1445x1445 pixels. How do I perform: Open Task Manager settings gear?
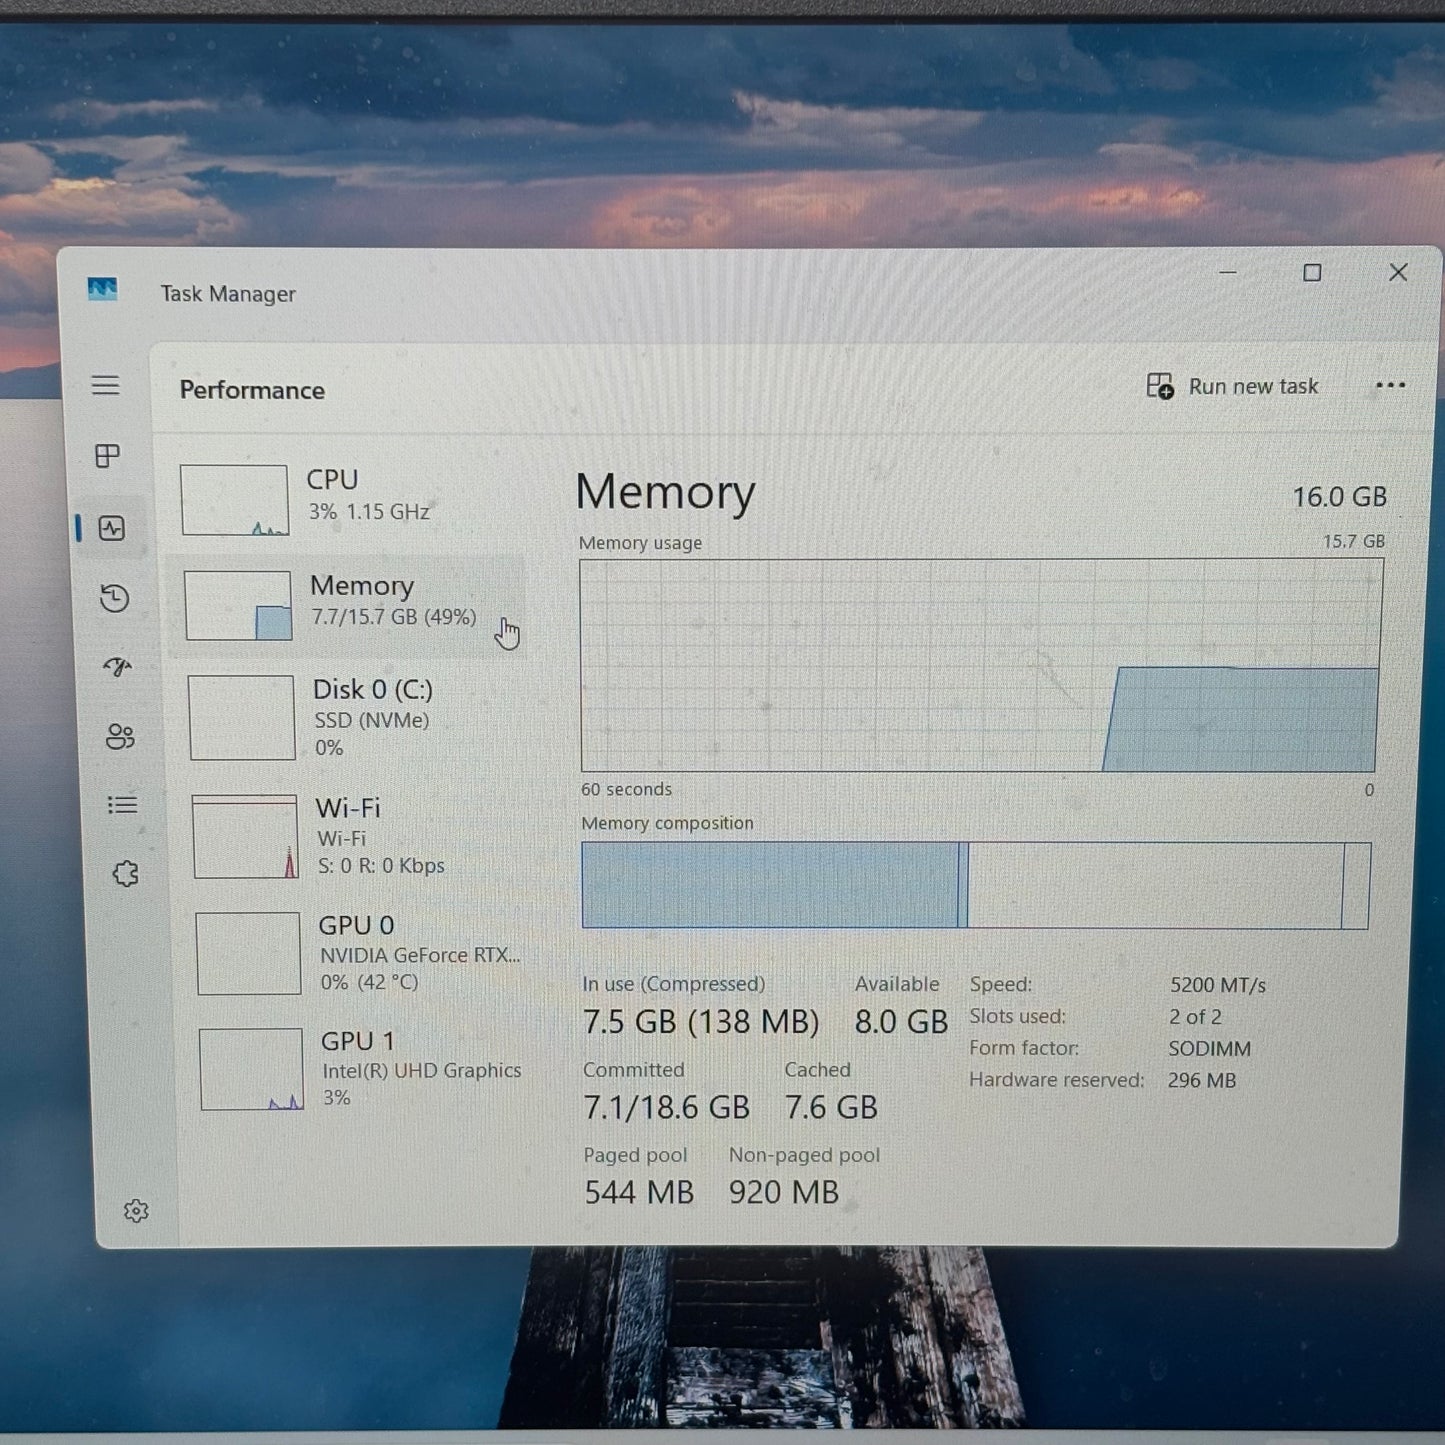tap(136, 1211)
